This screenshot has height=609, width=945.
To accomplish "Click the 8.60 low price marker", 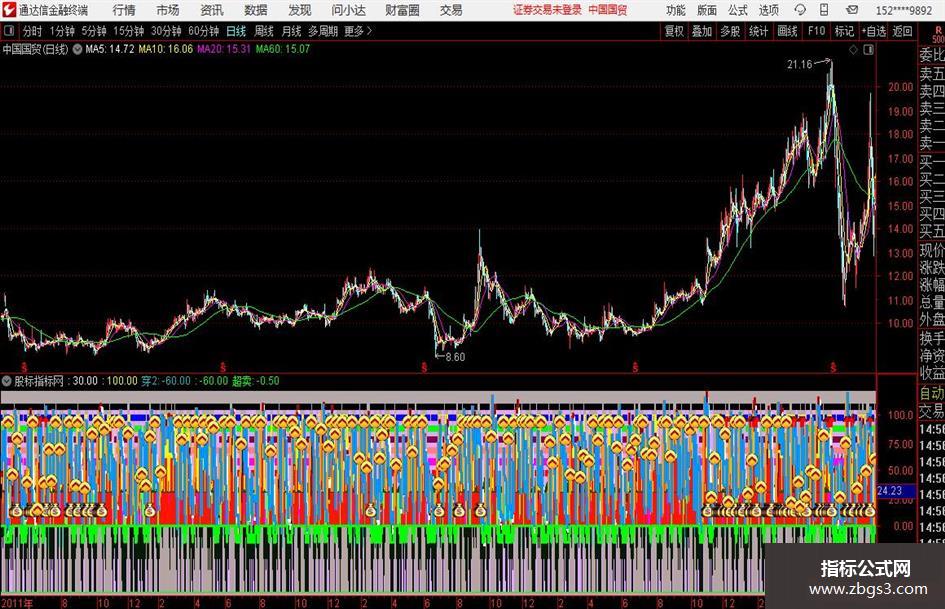I will tap(455, 357).
